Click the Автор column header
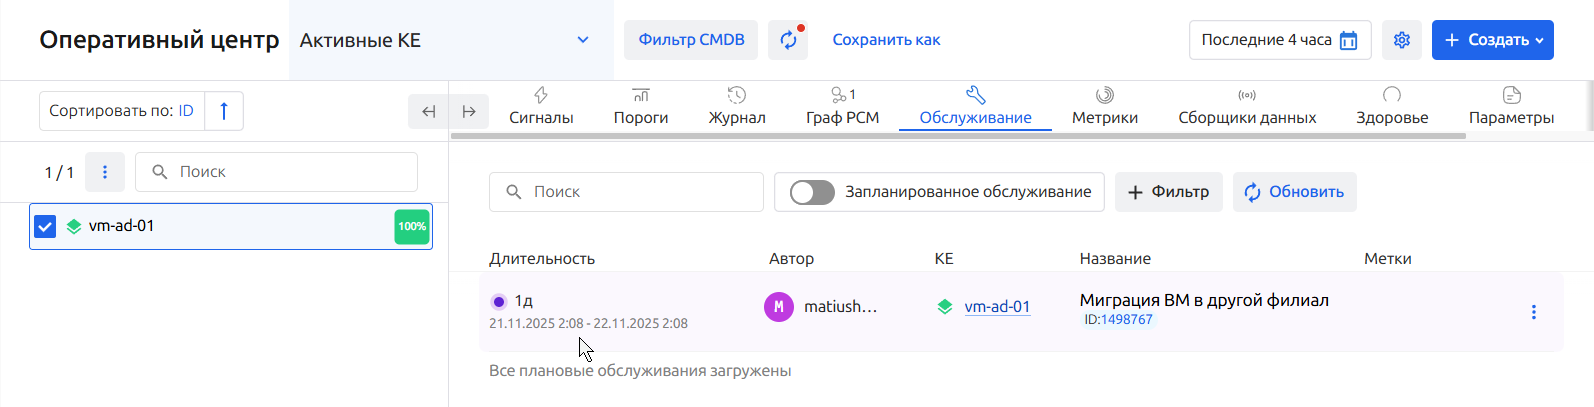This screenshot has height=407, width=1594. tap(791, 258)
